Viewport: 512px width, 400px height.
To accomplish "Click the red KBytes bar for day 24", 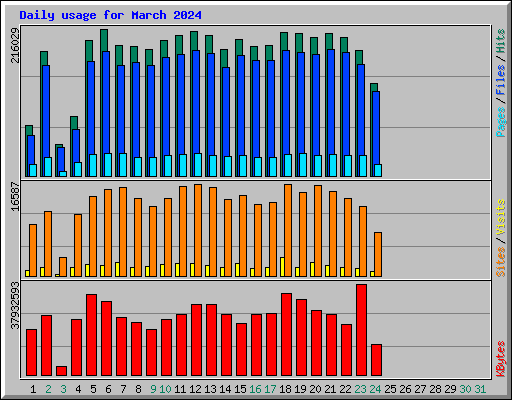I will [x=376, y=360].
